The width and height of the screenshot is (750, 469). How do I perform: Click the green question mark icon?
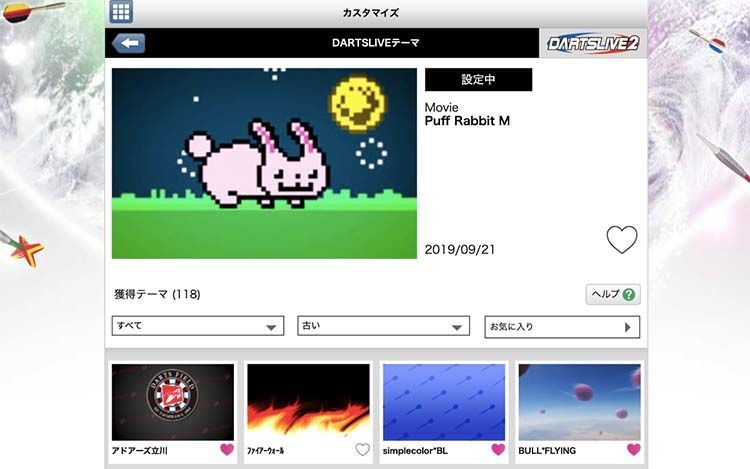[x=629, y=294]
